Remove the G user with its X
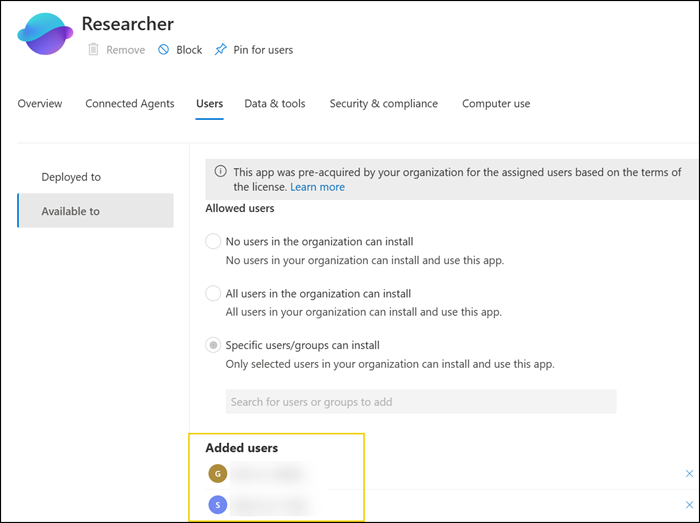The width and height of the screenshot is (700, 523). coord(689,473)
